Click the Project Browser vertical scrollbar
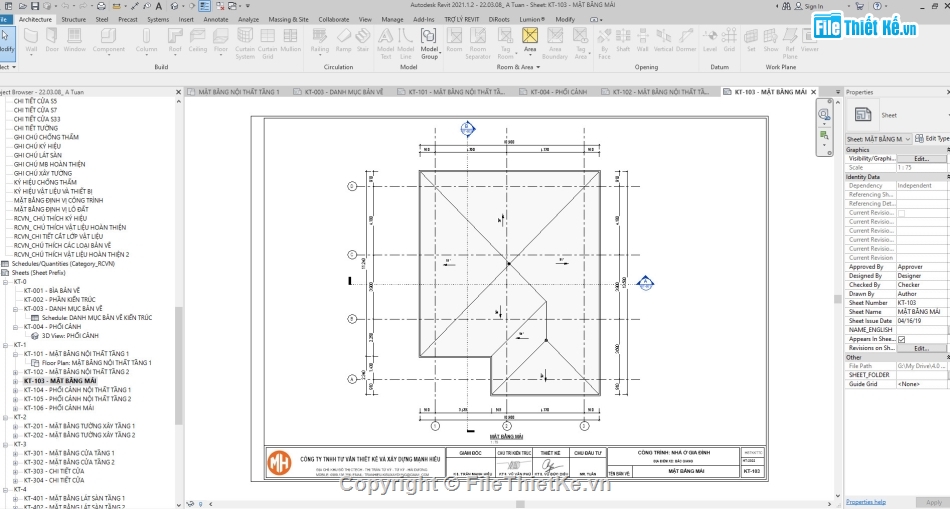Image resolution: width=950 pixels, height=509 pixels. (x=179, y=364)
